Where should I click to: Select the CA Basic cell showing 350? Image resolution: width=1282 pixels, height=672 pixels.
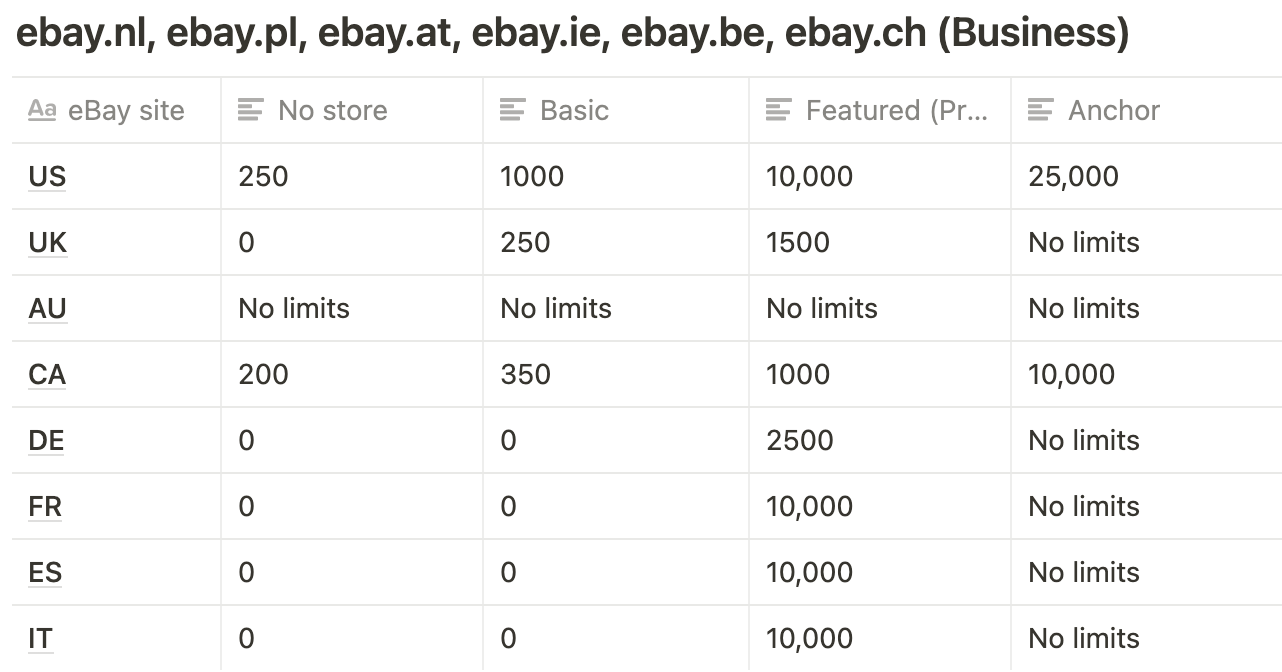coord(616,374)
